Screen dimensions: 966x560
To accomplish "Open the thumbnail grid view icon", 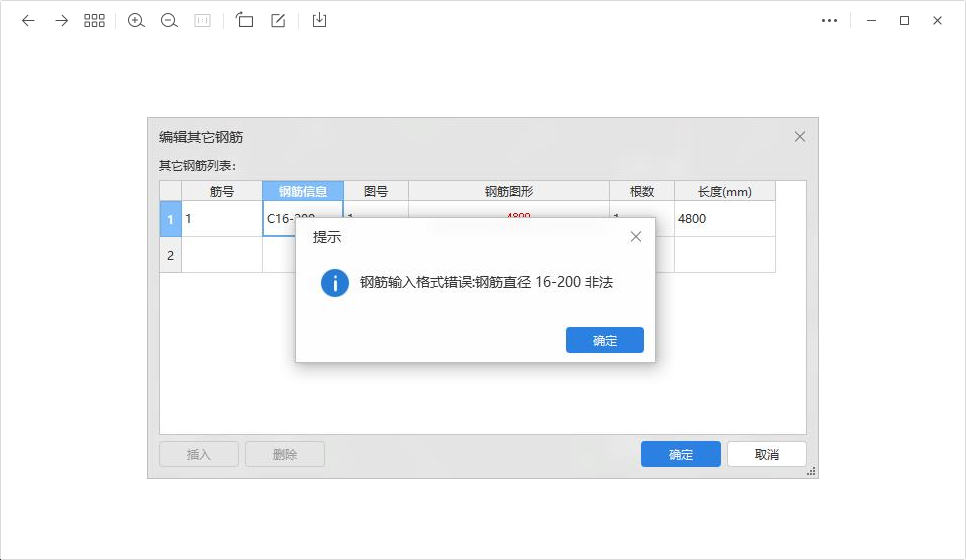I will pyautogui.click(x=94, y=20).
